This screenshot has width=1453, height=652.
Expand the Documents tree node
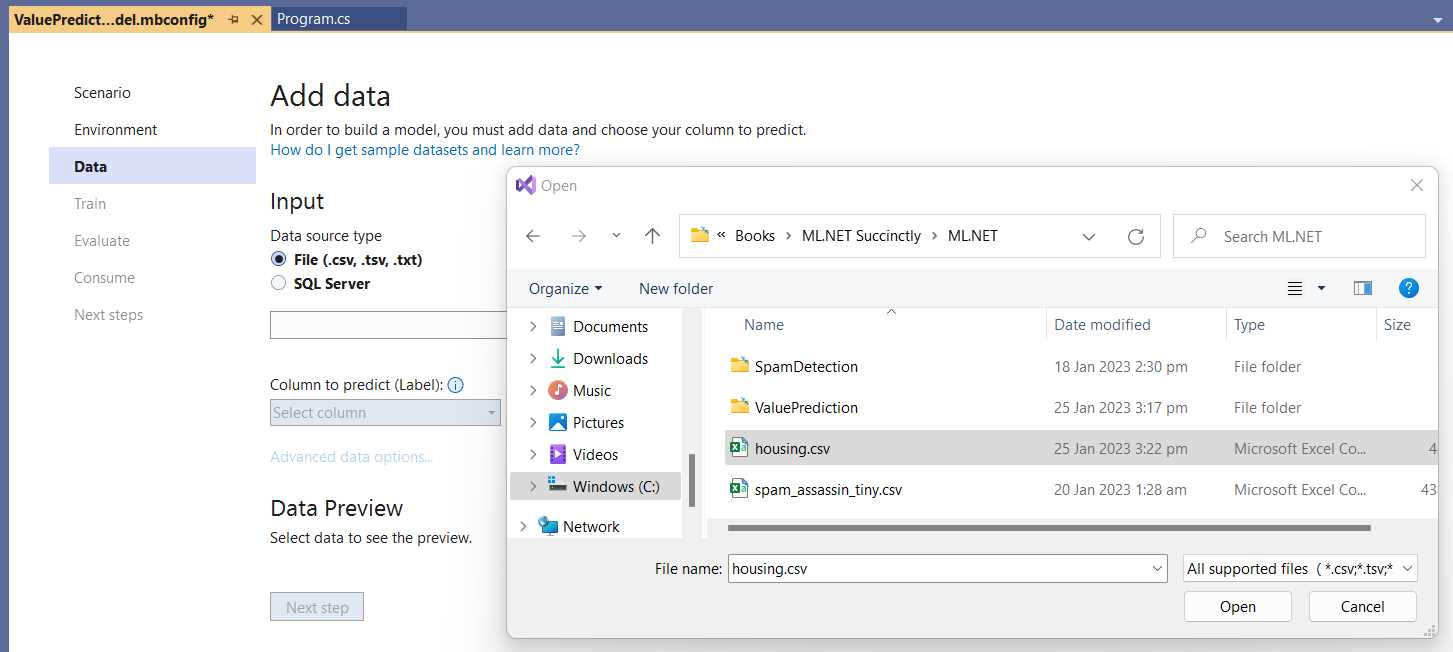click(x=532, y=327)
